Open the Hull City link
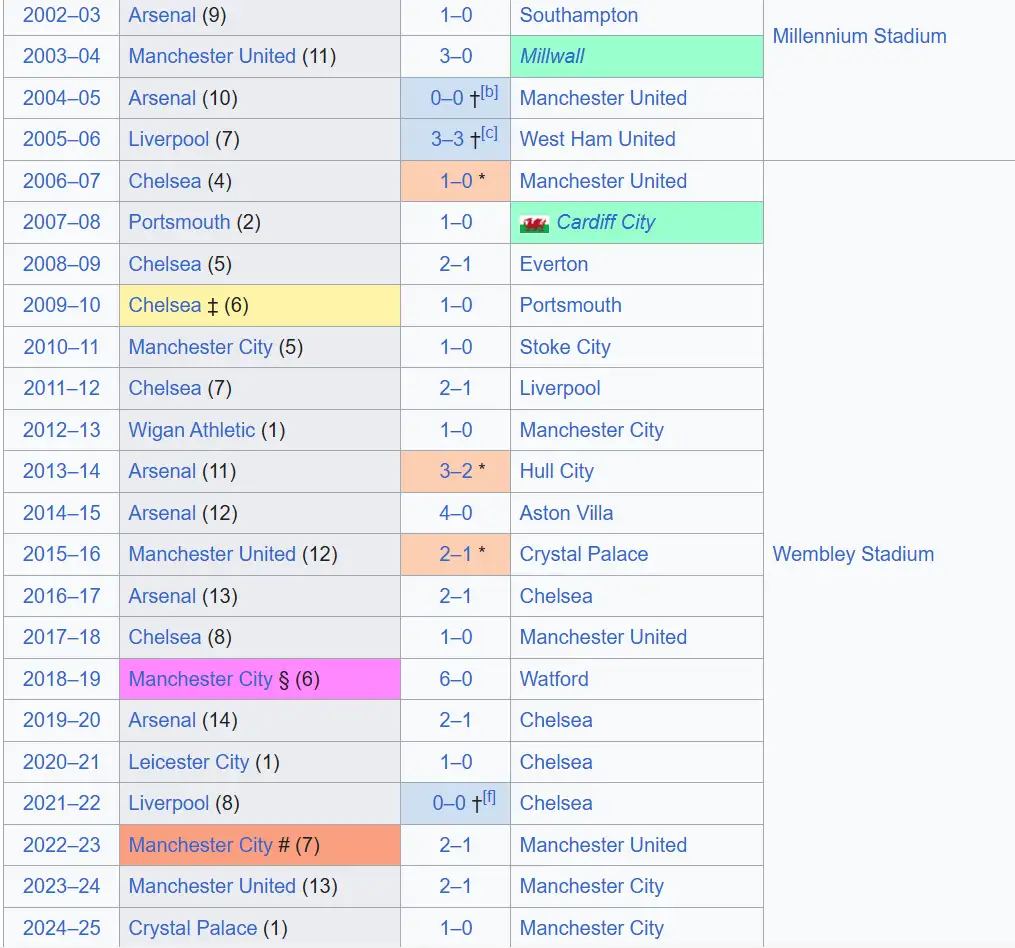1015x948 pixels. click(x=556, y=471)
